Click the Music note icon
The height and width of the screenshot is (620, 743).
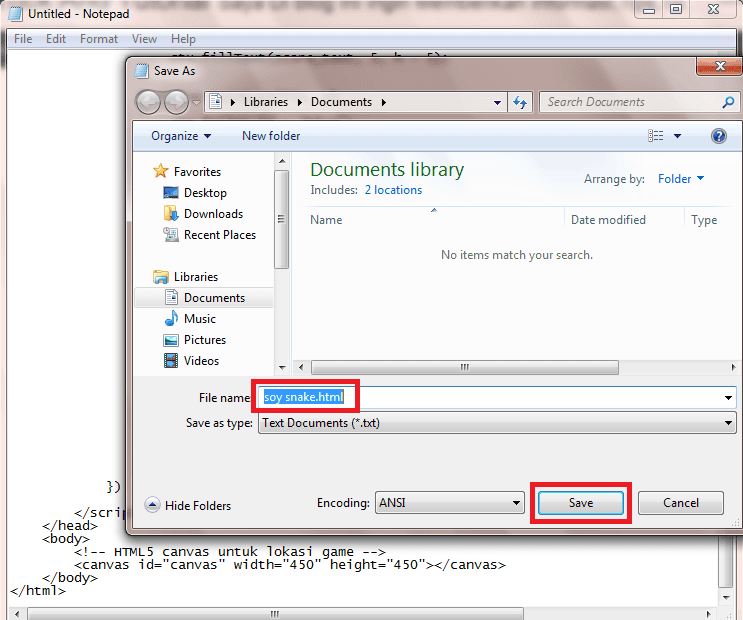point(171,318)
